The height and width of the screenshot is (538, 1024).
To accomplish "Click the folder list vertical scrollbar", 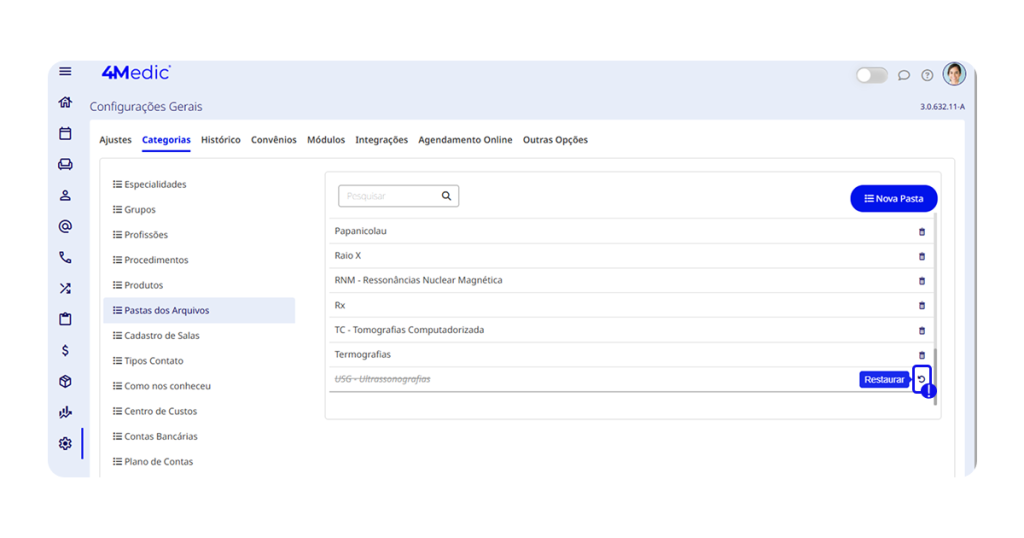I will tap(936, 370).
